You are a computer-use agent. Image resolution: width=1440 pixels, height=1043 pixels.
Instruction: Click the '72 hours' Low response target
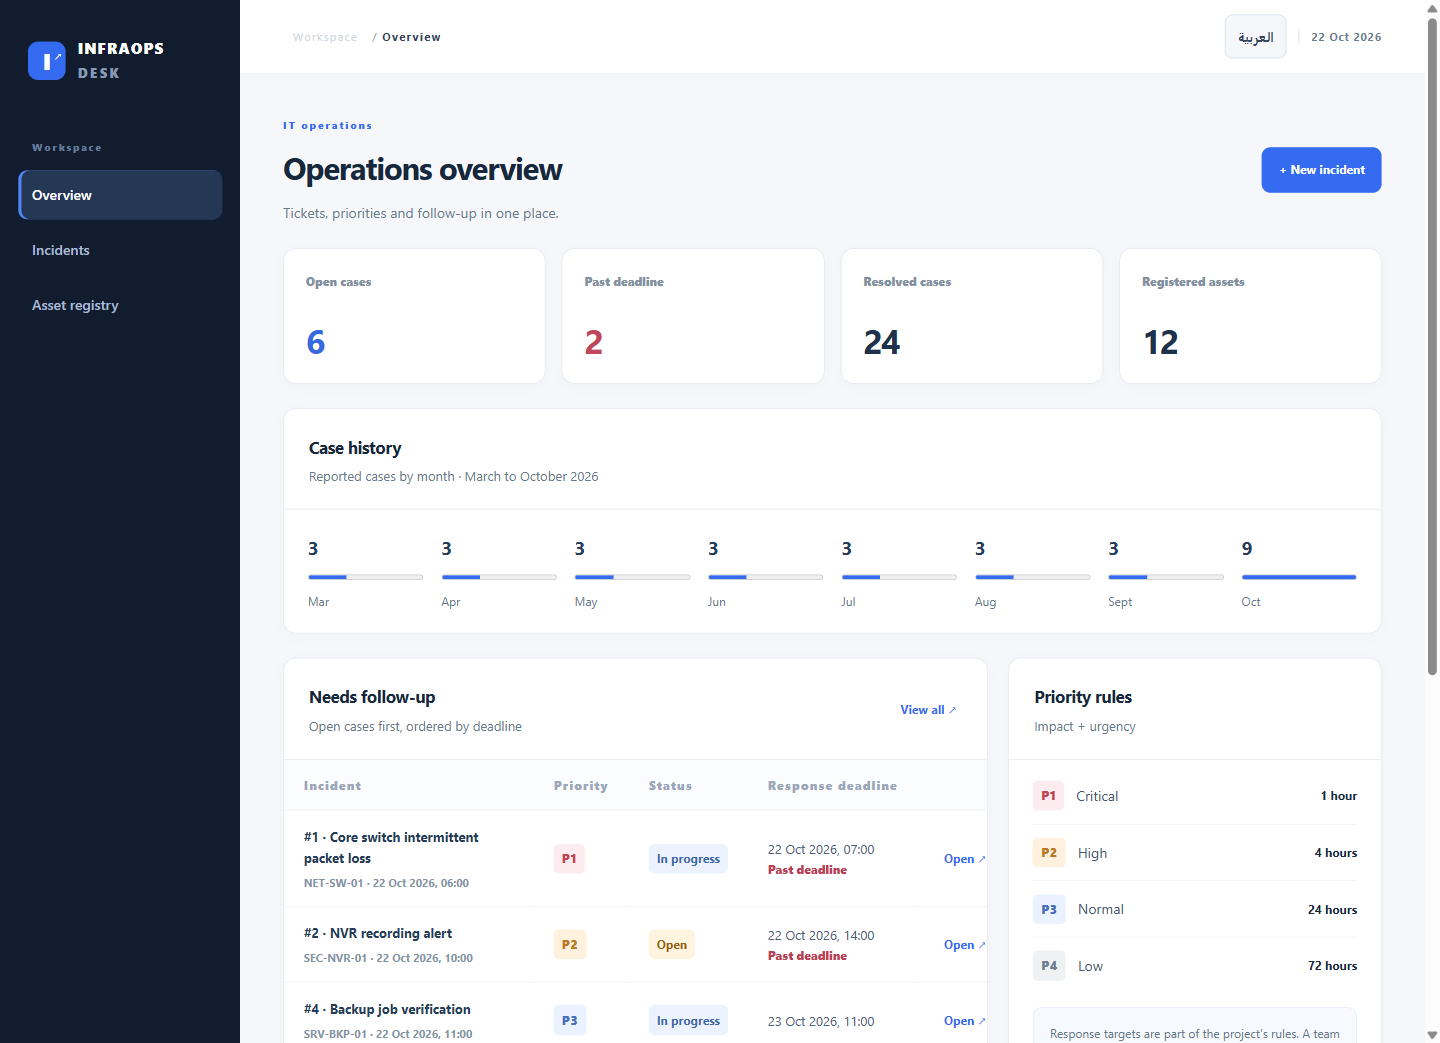(x=1333, y=966)
